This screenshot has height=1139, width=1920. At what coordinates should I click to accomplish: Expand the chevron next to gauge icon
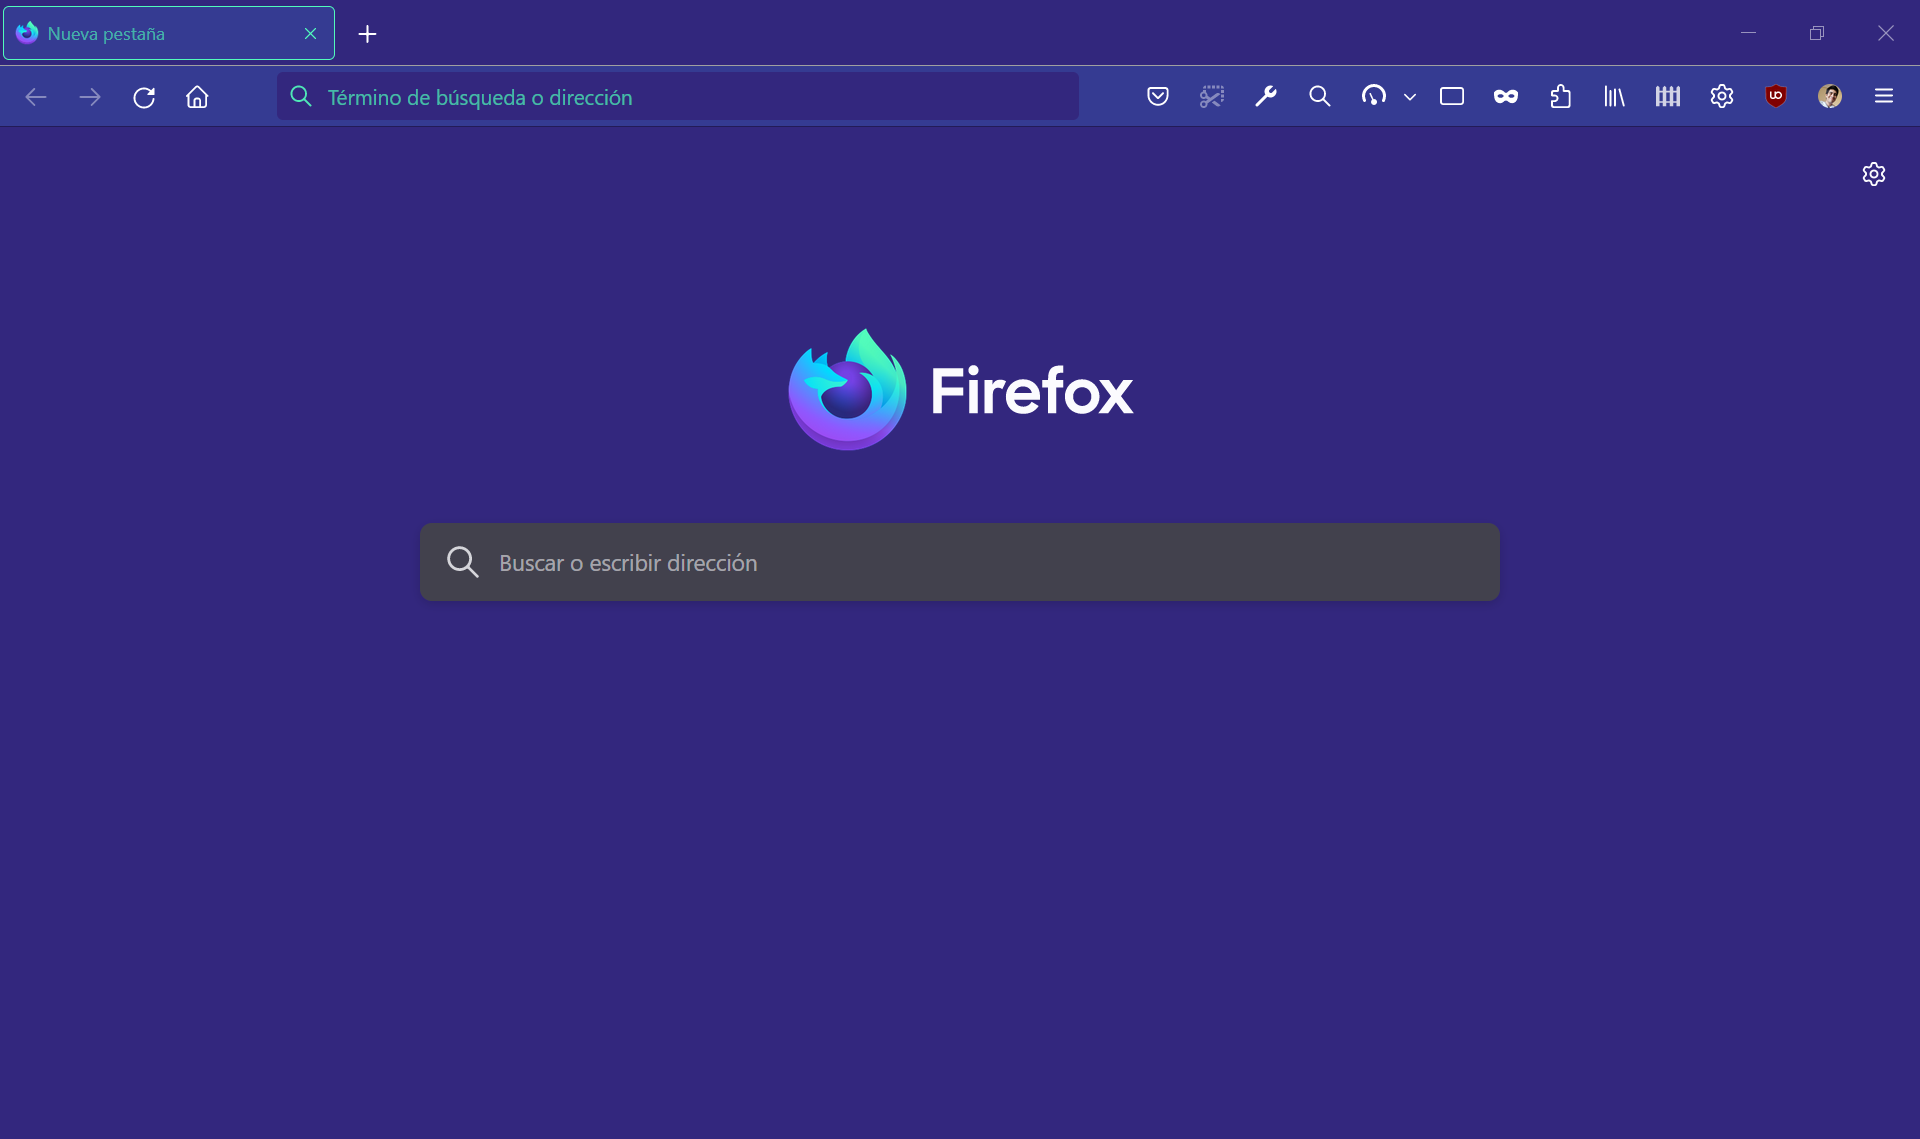(1409, 97)
